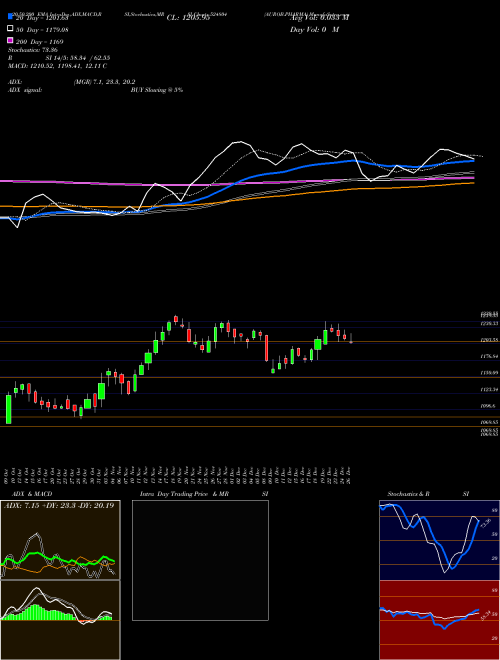
Task: Click the 'Stochastics & R' panel heading
Action: [x=408, y=494]
